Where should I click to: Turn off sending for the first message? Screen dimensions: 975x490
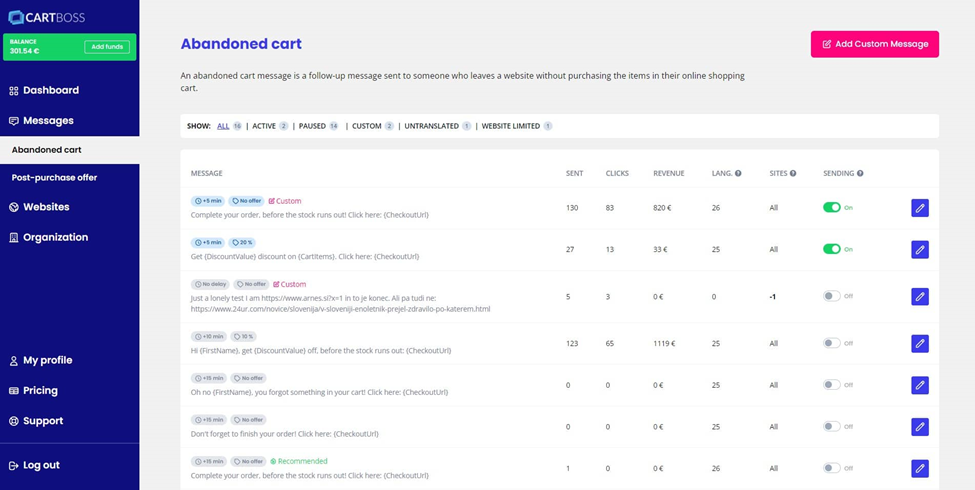831,208
